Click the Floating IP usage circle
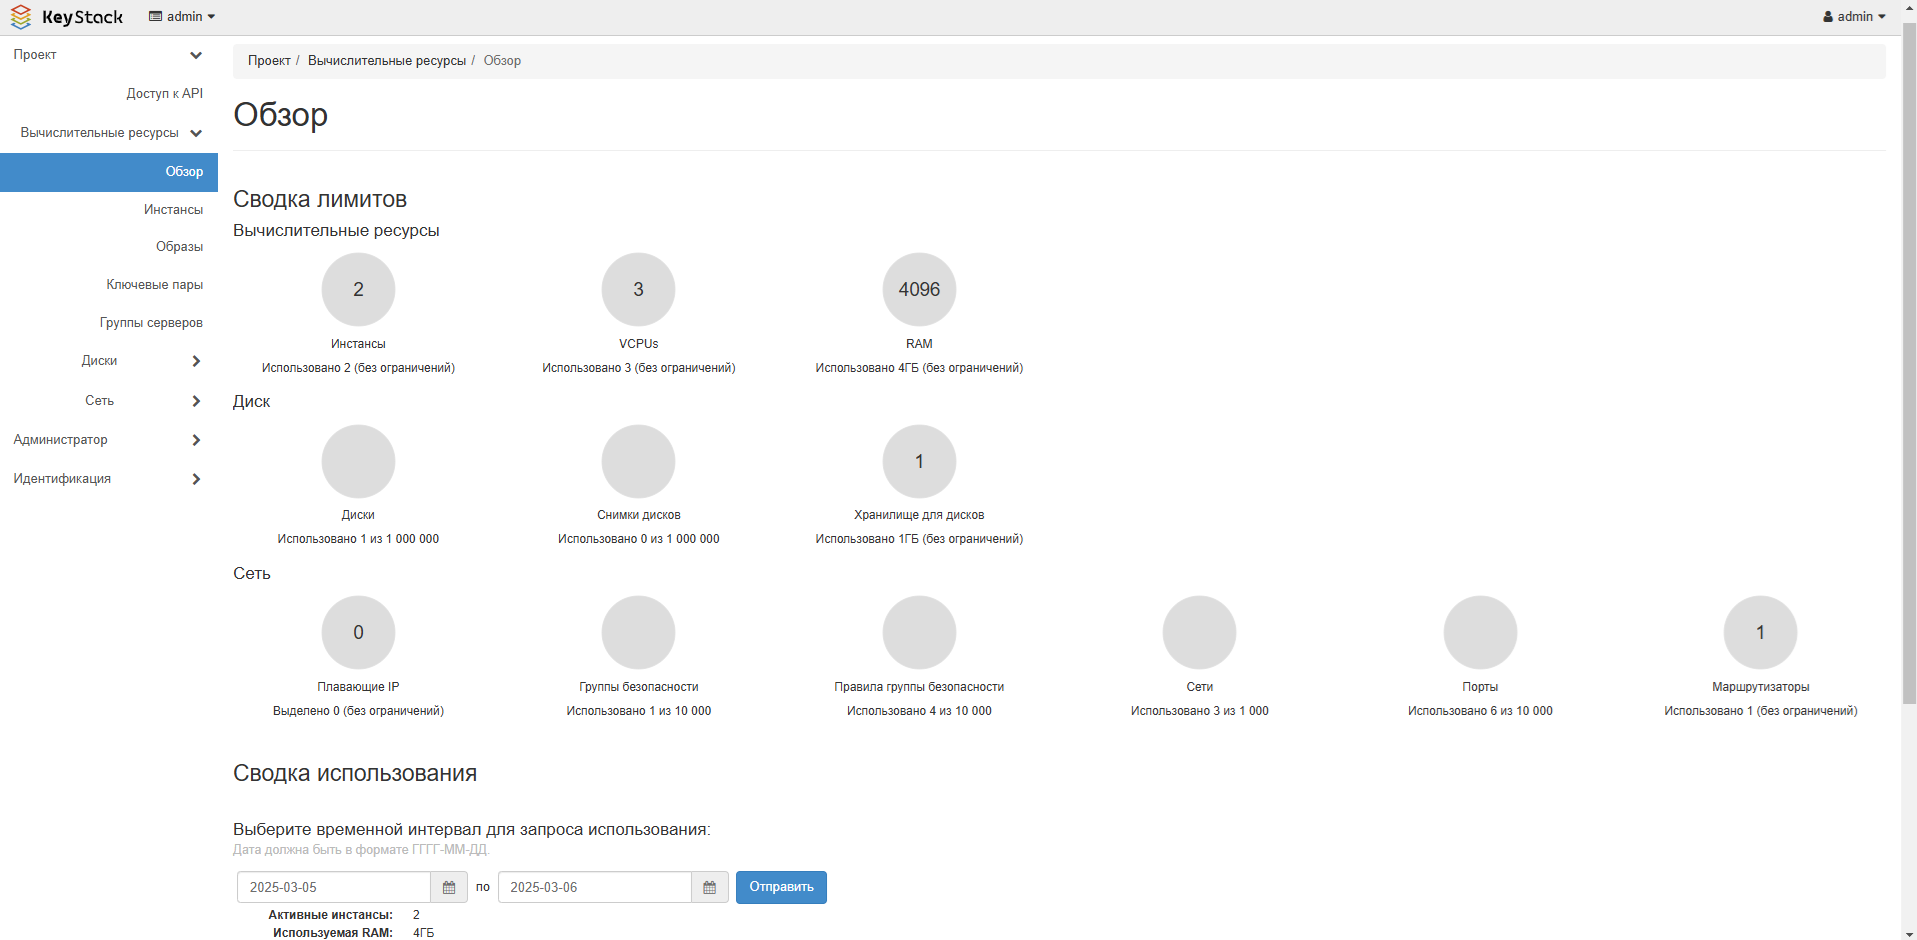Screen dimensions: 1917x940 click(x=358, y=632)
